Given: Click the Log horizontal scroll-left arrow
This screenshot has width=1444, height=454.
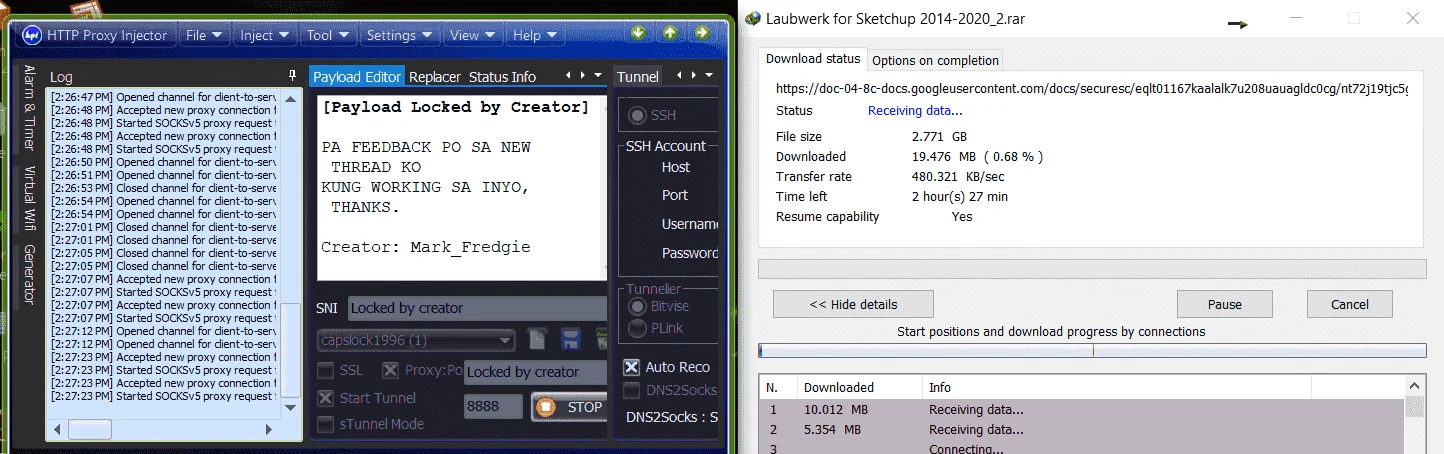Looking at the screenshot, I should pyautogui.click(x=58, y=429).
